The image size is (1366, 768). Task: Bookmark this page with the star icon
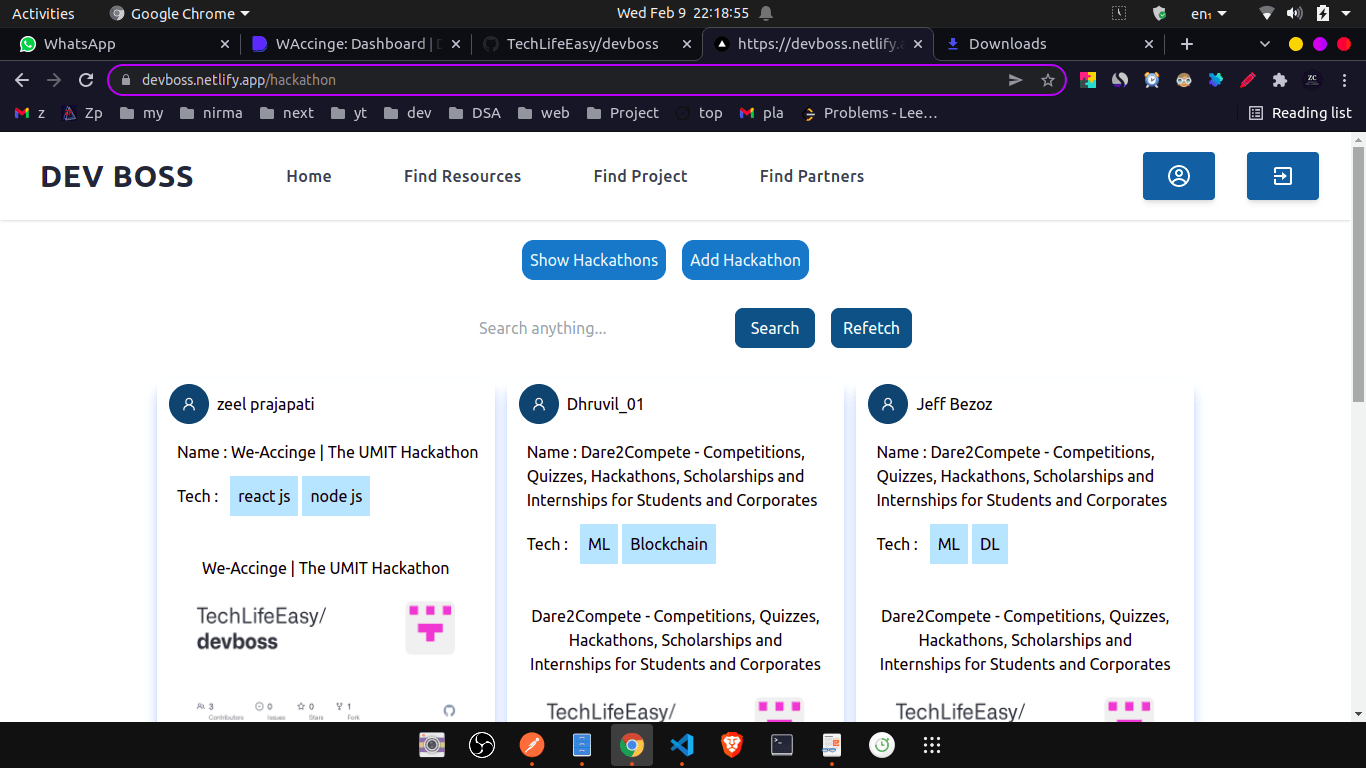1048,80
